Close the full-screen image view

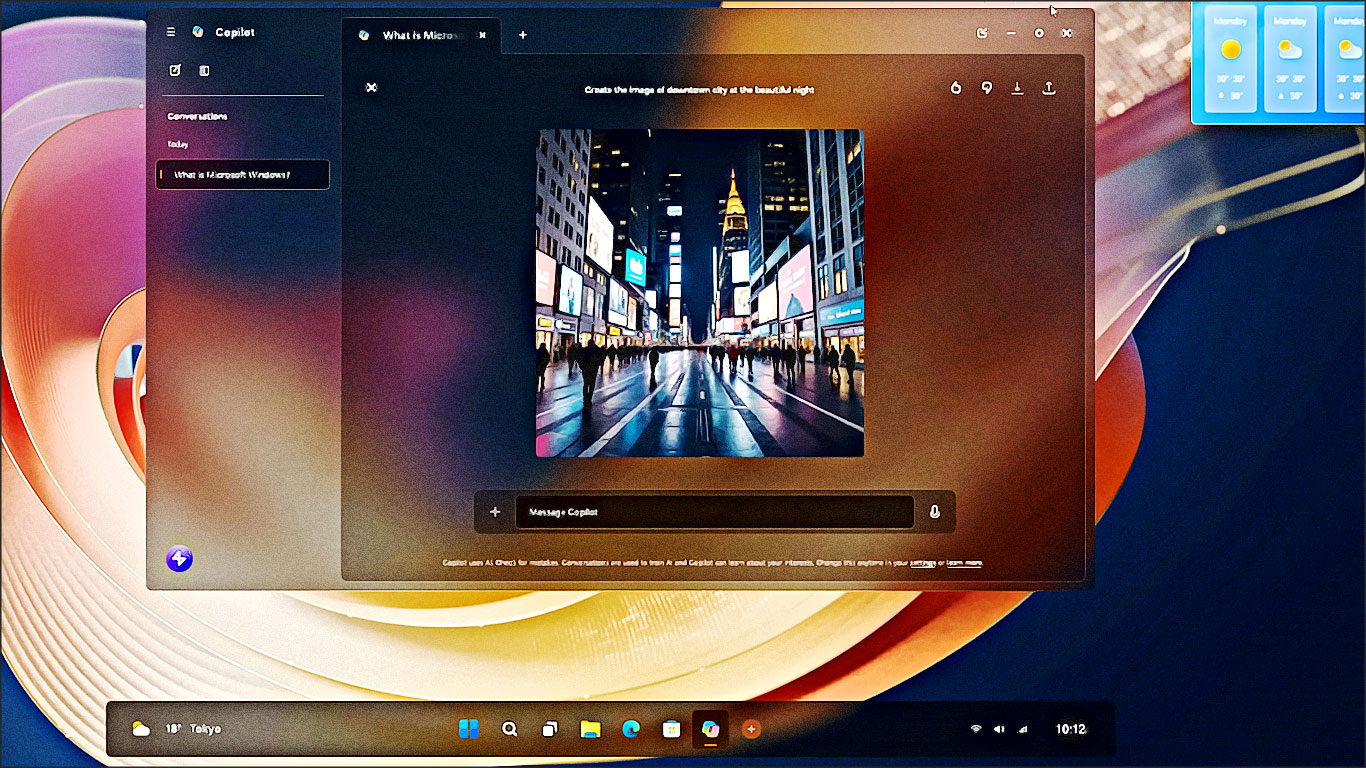371,88
